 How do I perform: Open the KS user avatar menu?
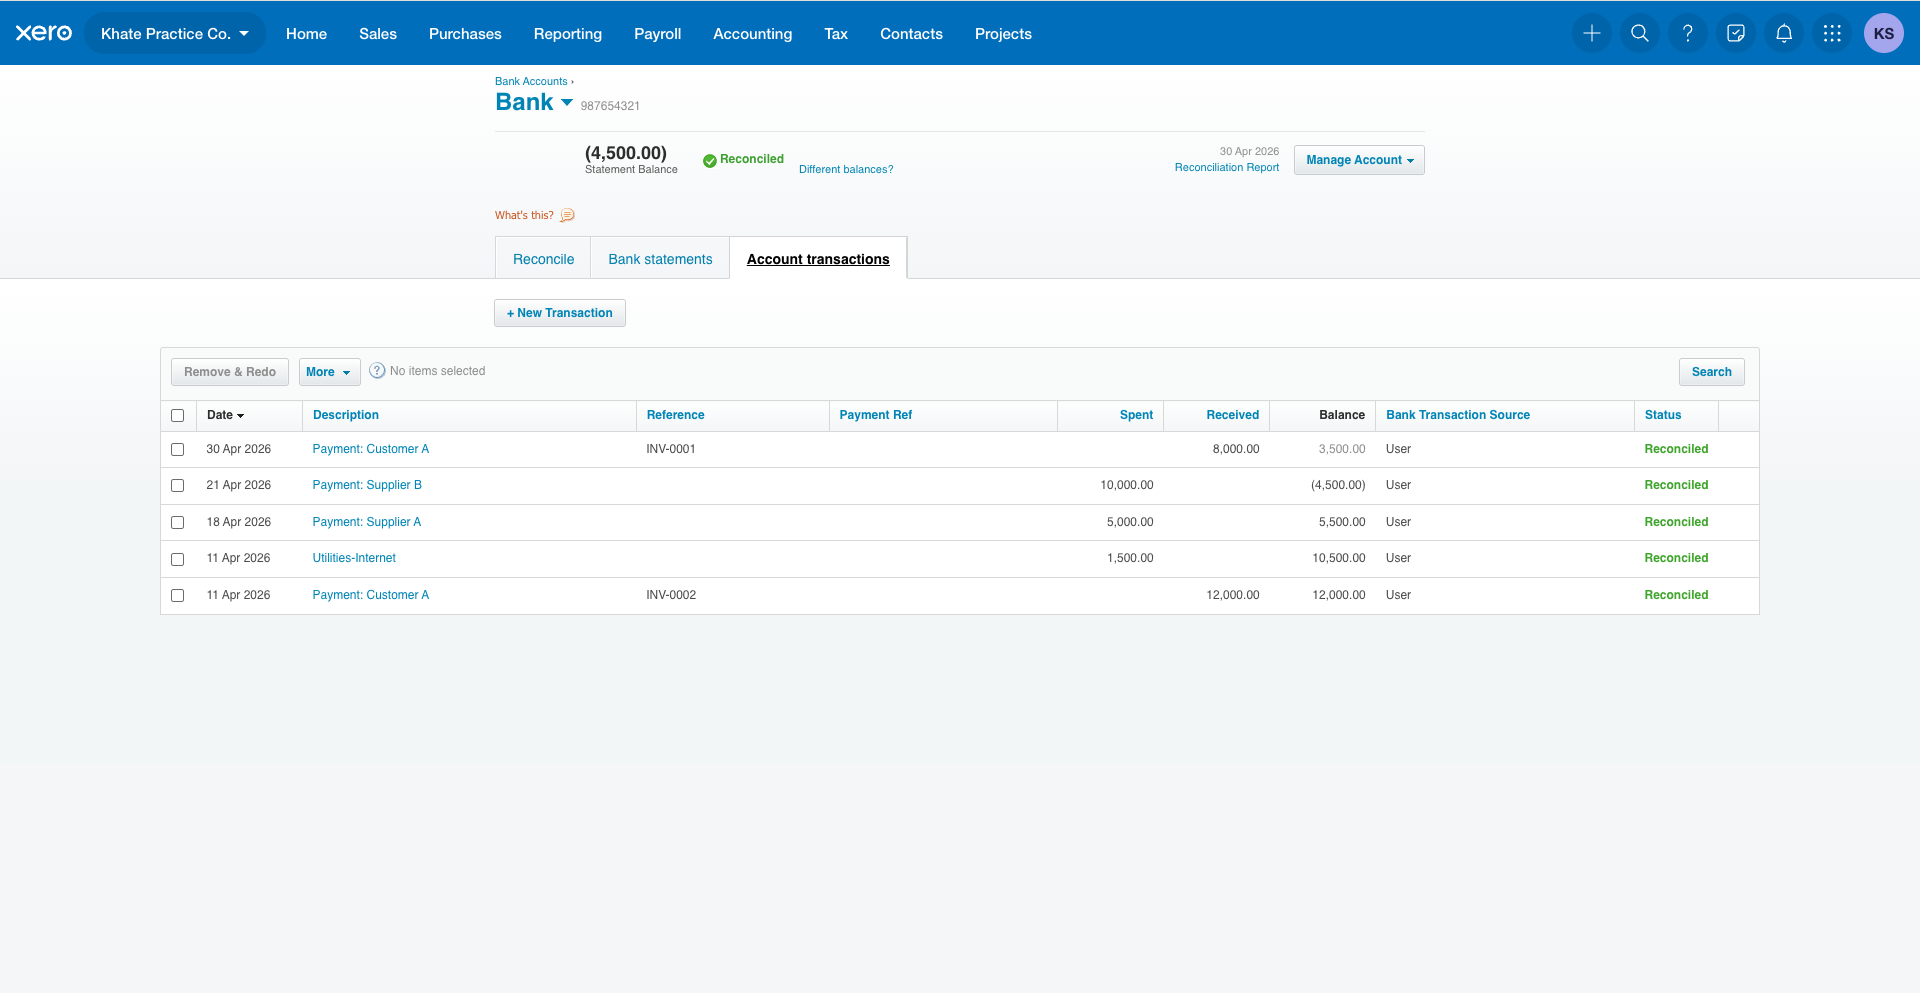pos(1884,33)
